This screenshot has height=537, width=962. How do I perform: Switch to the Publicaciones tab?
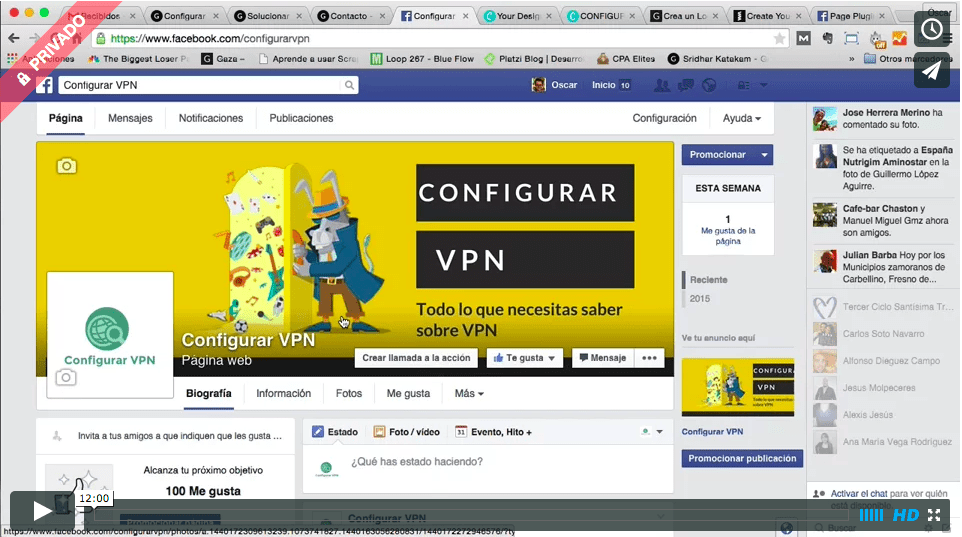point(301,118)
